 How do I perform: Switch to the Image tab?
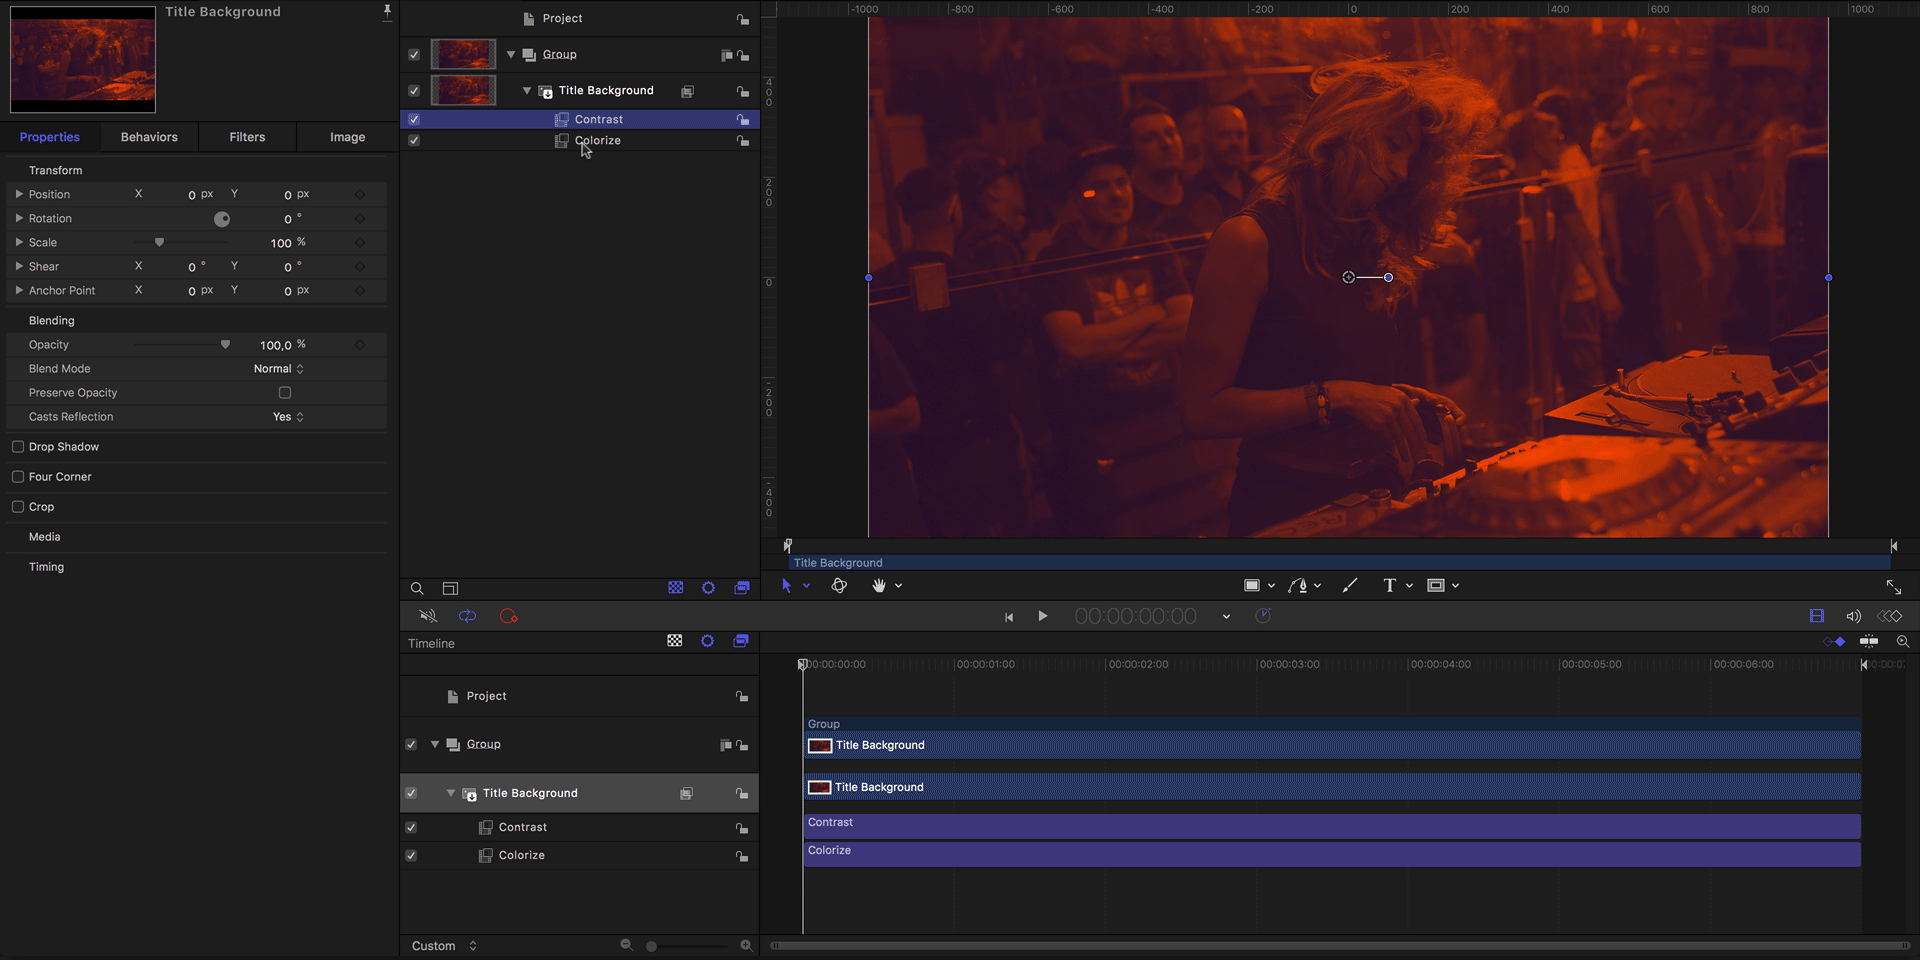(347, 137)
